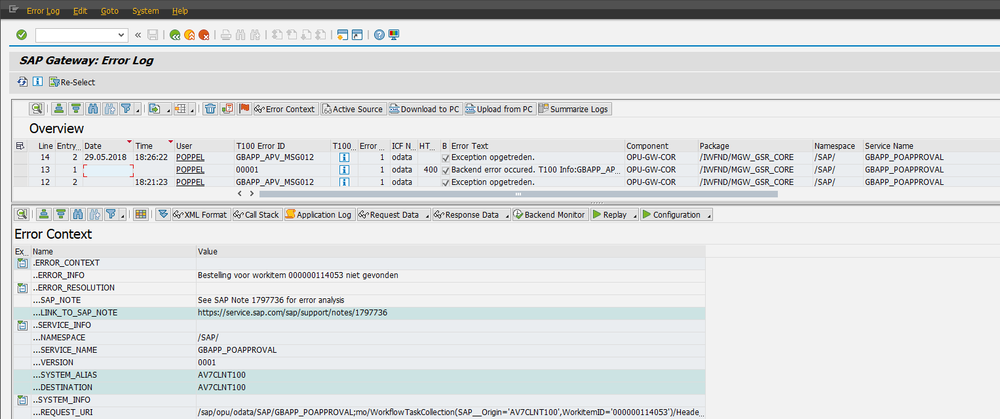The image size is (1000, 419).
Task: Click the Call Stack button
Action: click(x=256, y=215)
